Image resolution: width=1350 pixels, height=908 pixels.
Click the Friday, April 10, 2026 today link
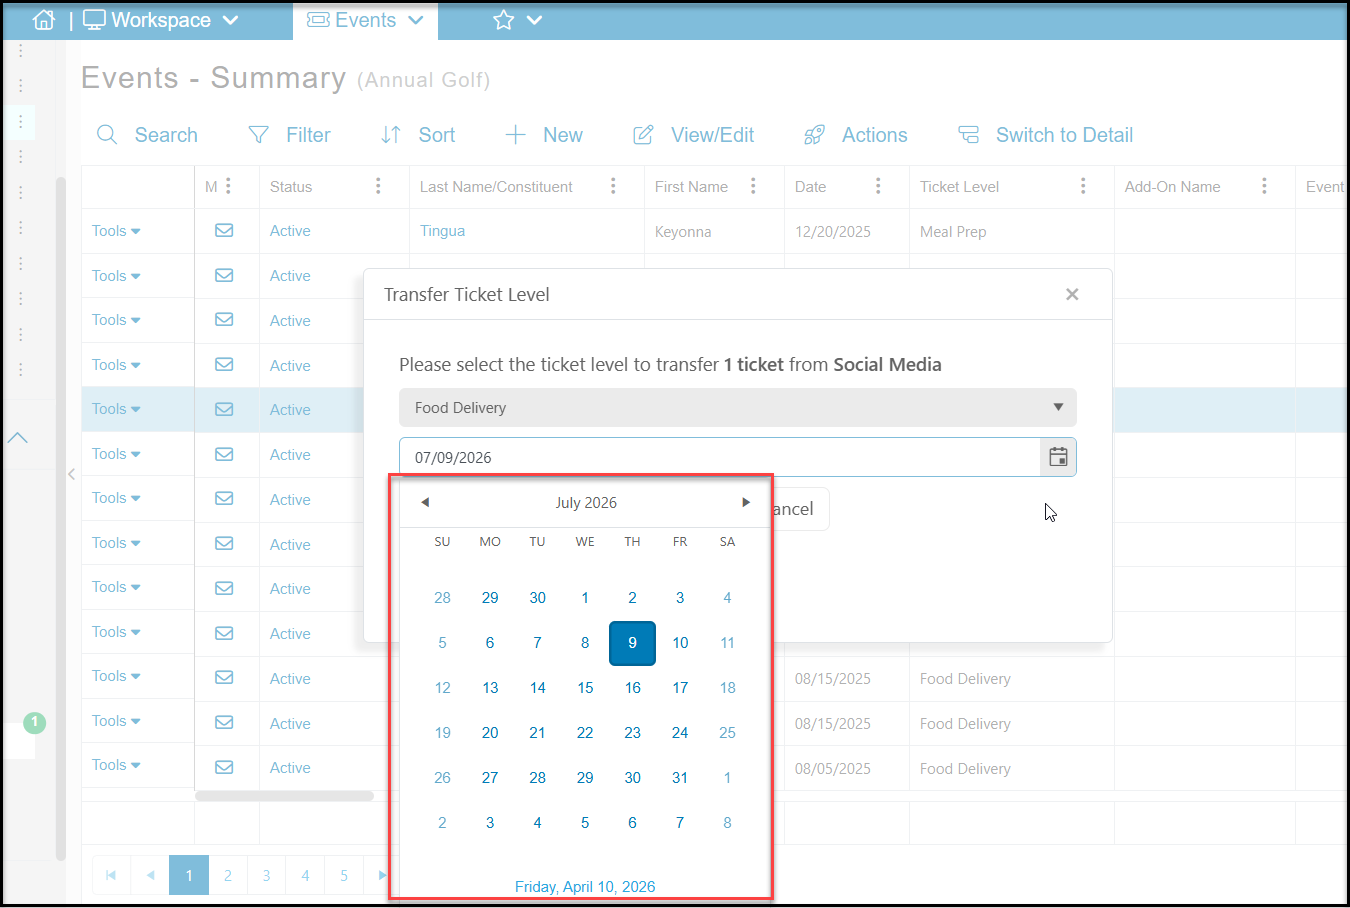pos(585,886)
